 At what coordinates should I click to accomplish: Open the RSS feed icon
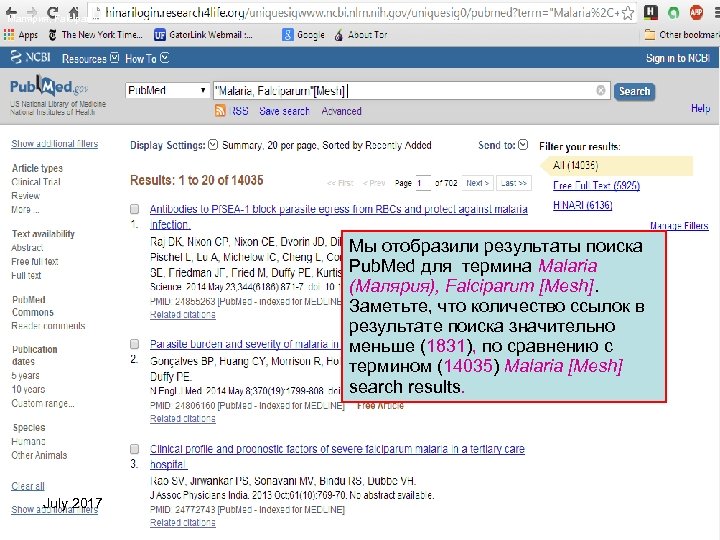tap(220, 111)
